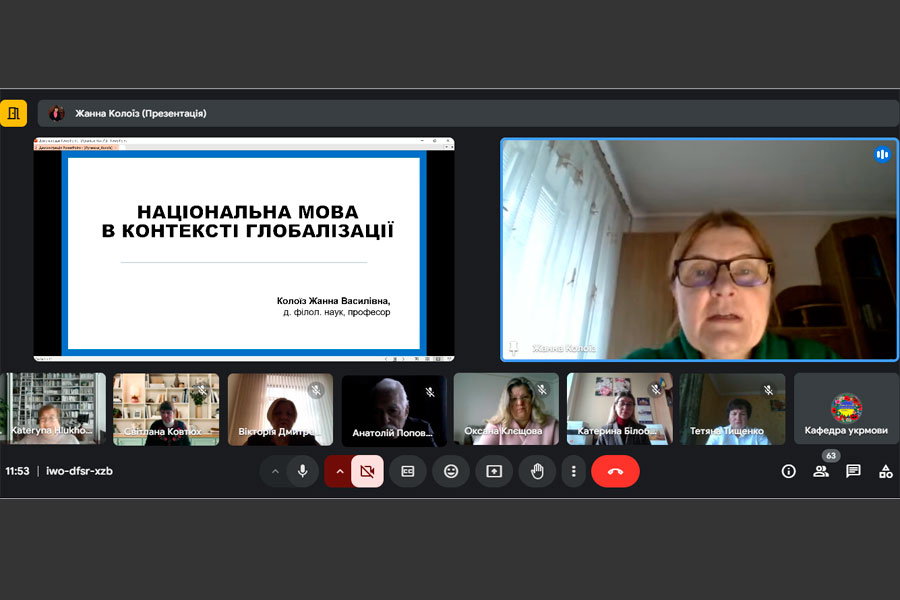Select Оксана Клєщова video thumbnail
Viewport: 900px width, 600px height.
(506, 409)
